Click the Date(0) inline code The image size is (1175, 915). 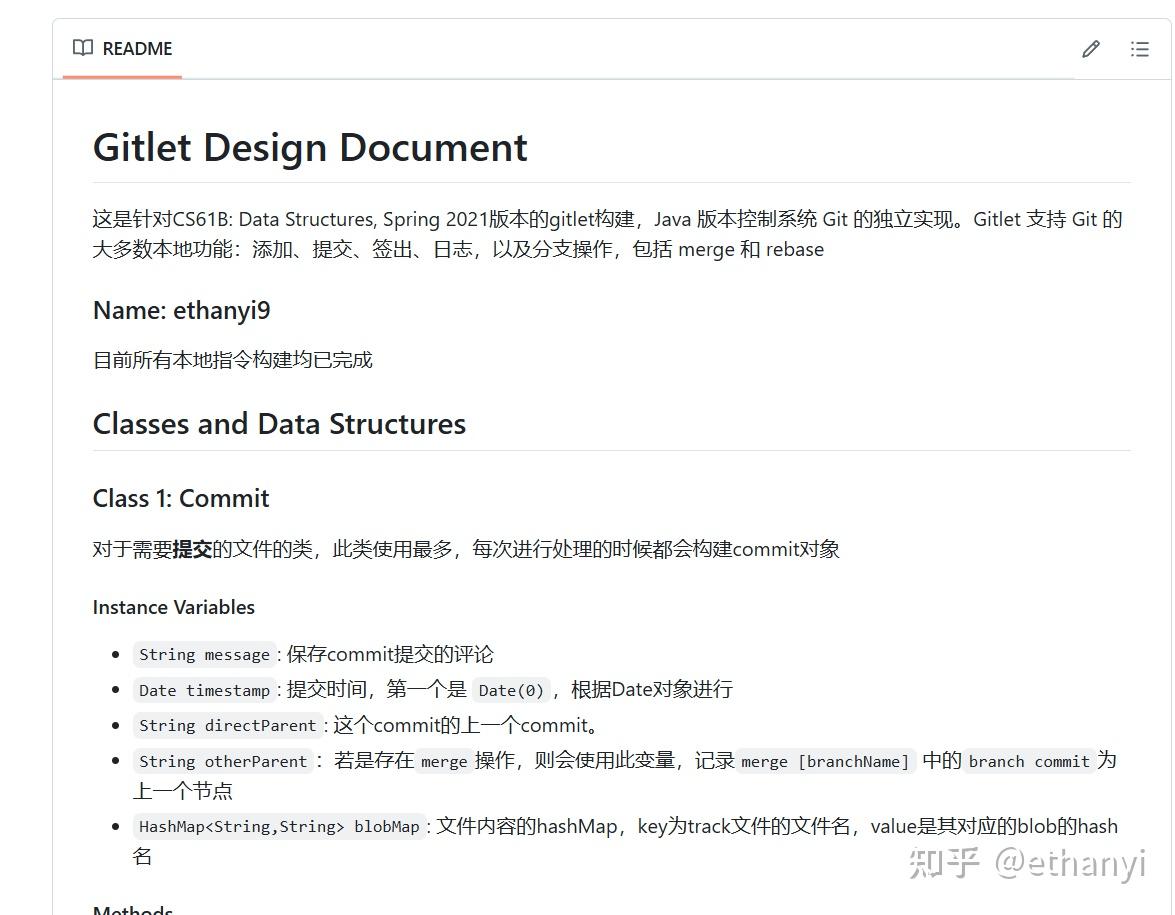(511, 690)
